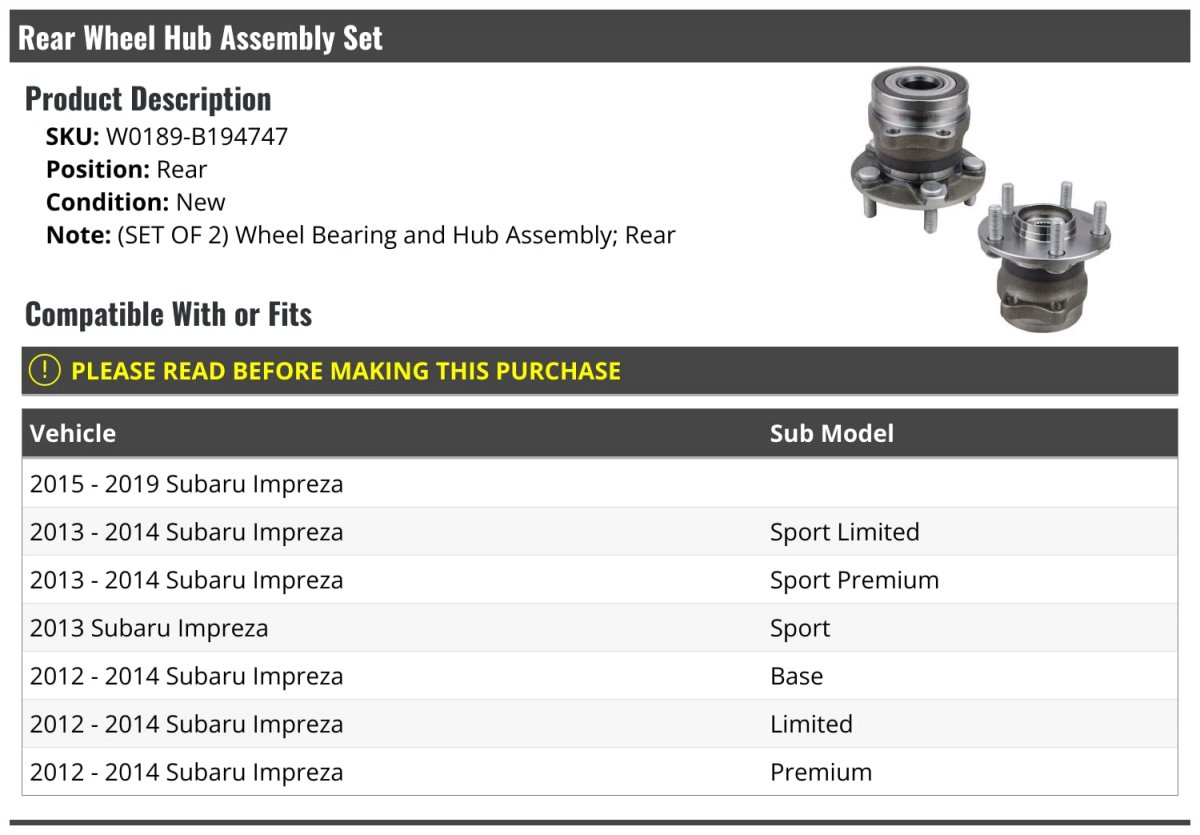Viewport: 1200px width, 835px height.
Task: Click the Position: Rear text
Action: point(127,170)
